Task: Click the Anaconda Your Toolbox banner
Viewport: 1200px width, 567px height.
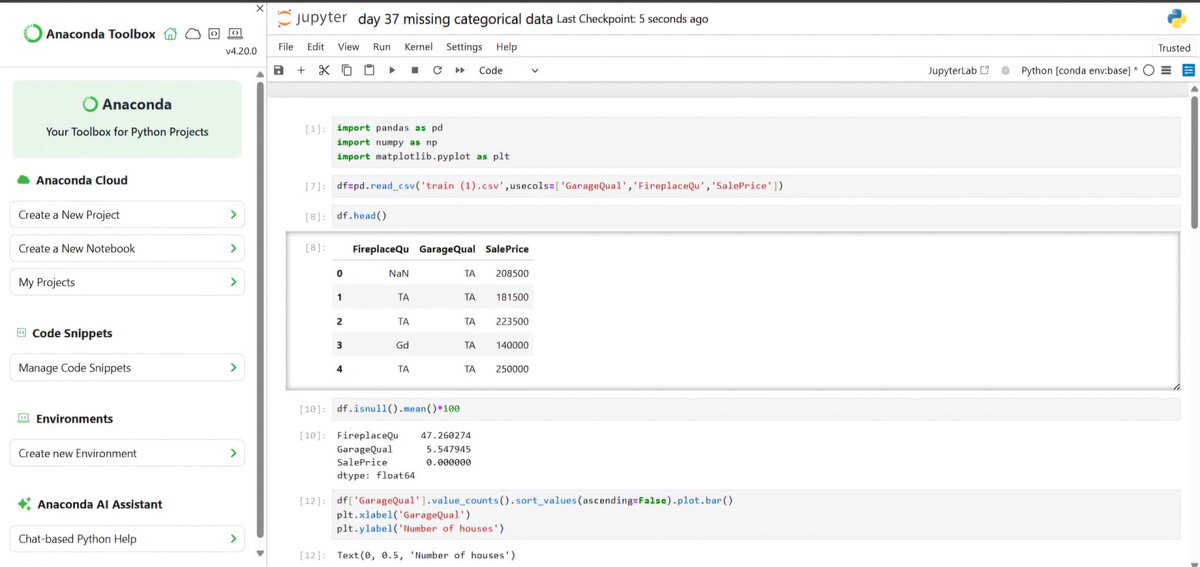Action: 127,119
